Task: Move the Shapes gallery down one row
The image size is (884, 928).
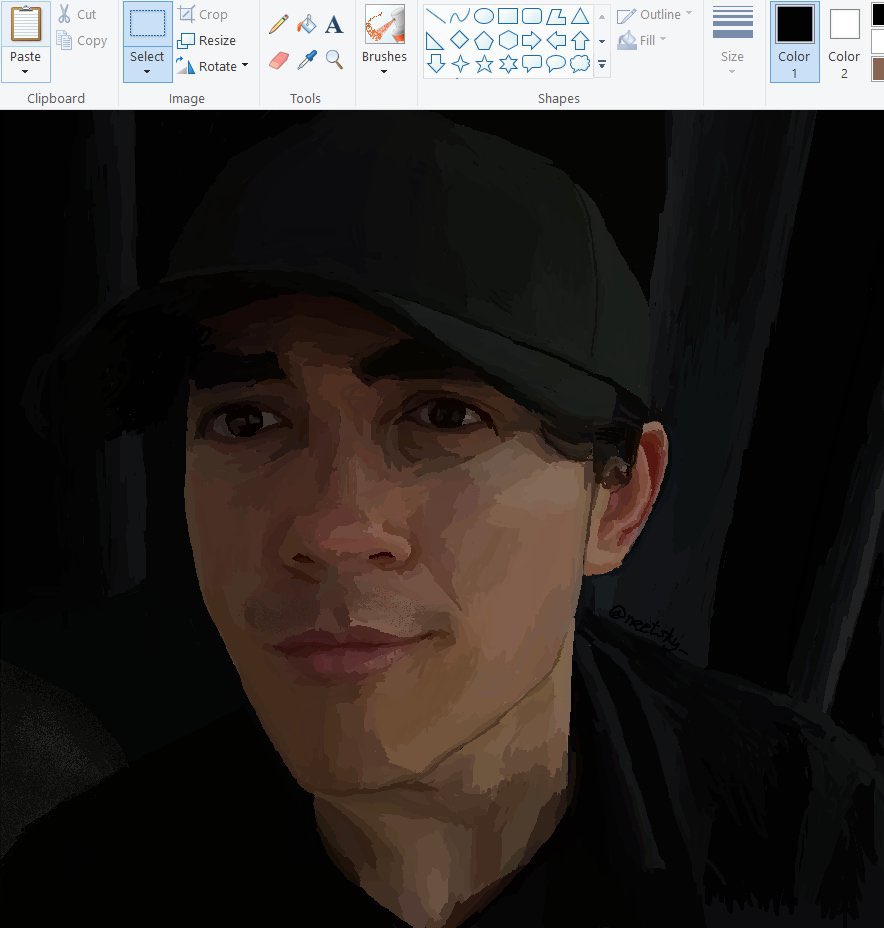Action: (602, 41)
